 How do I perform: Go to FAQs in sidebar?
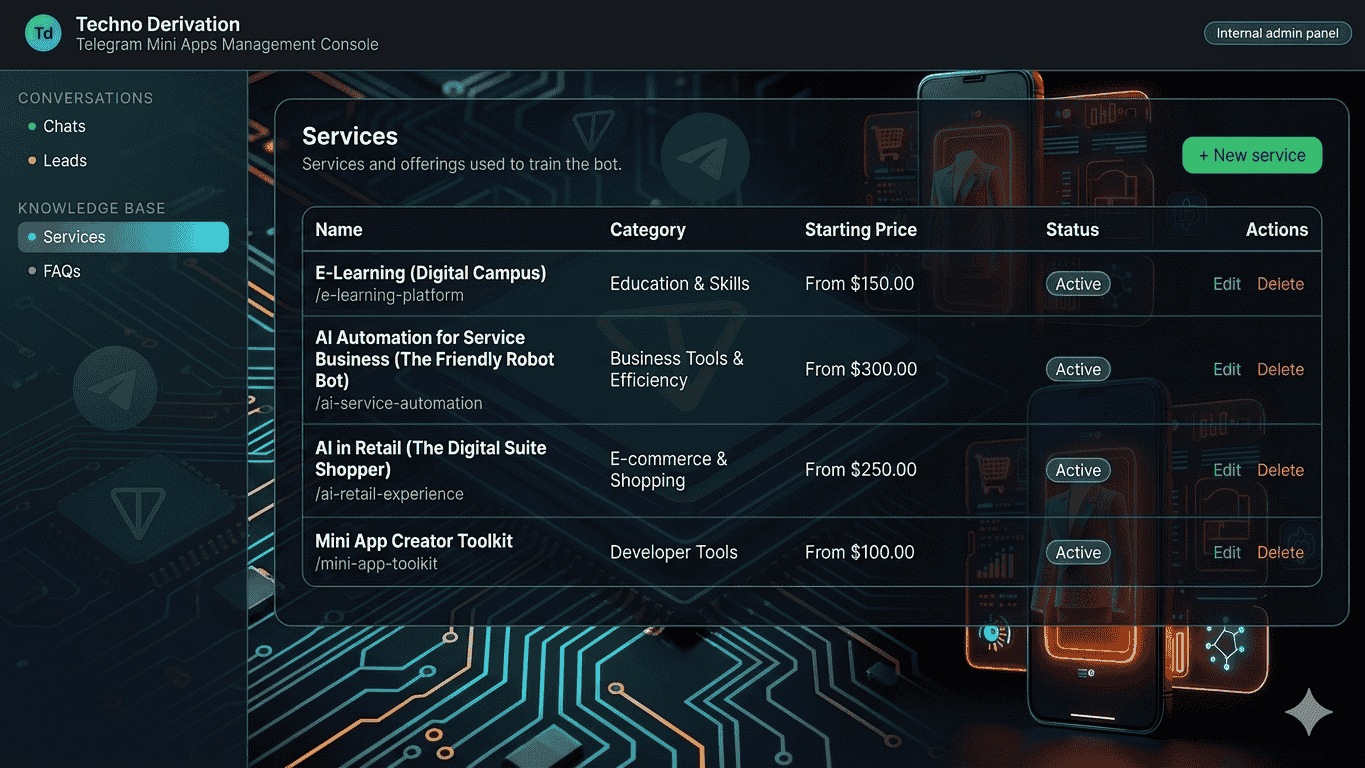62,271
